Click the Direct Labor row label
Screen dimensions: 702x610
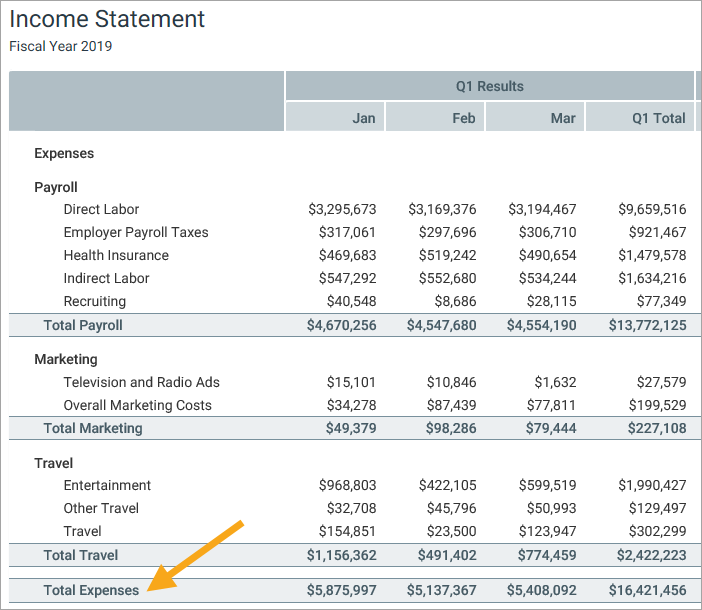click(x=101, y=209)
